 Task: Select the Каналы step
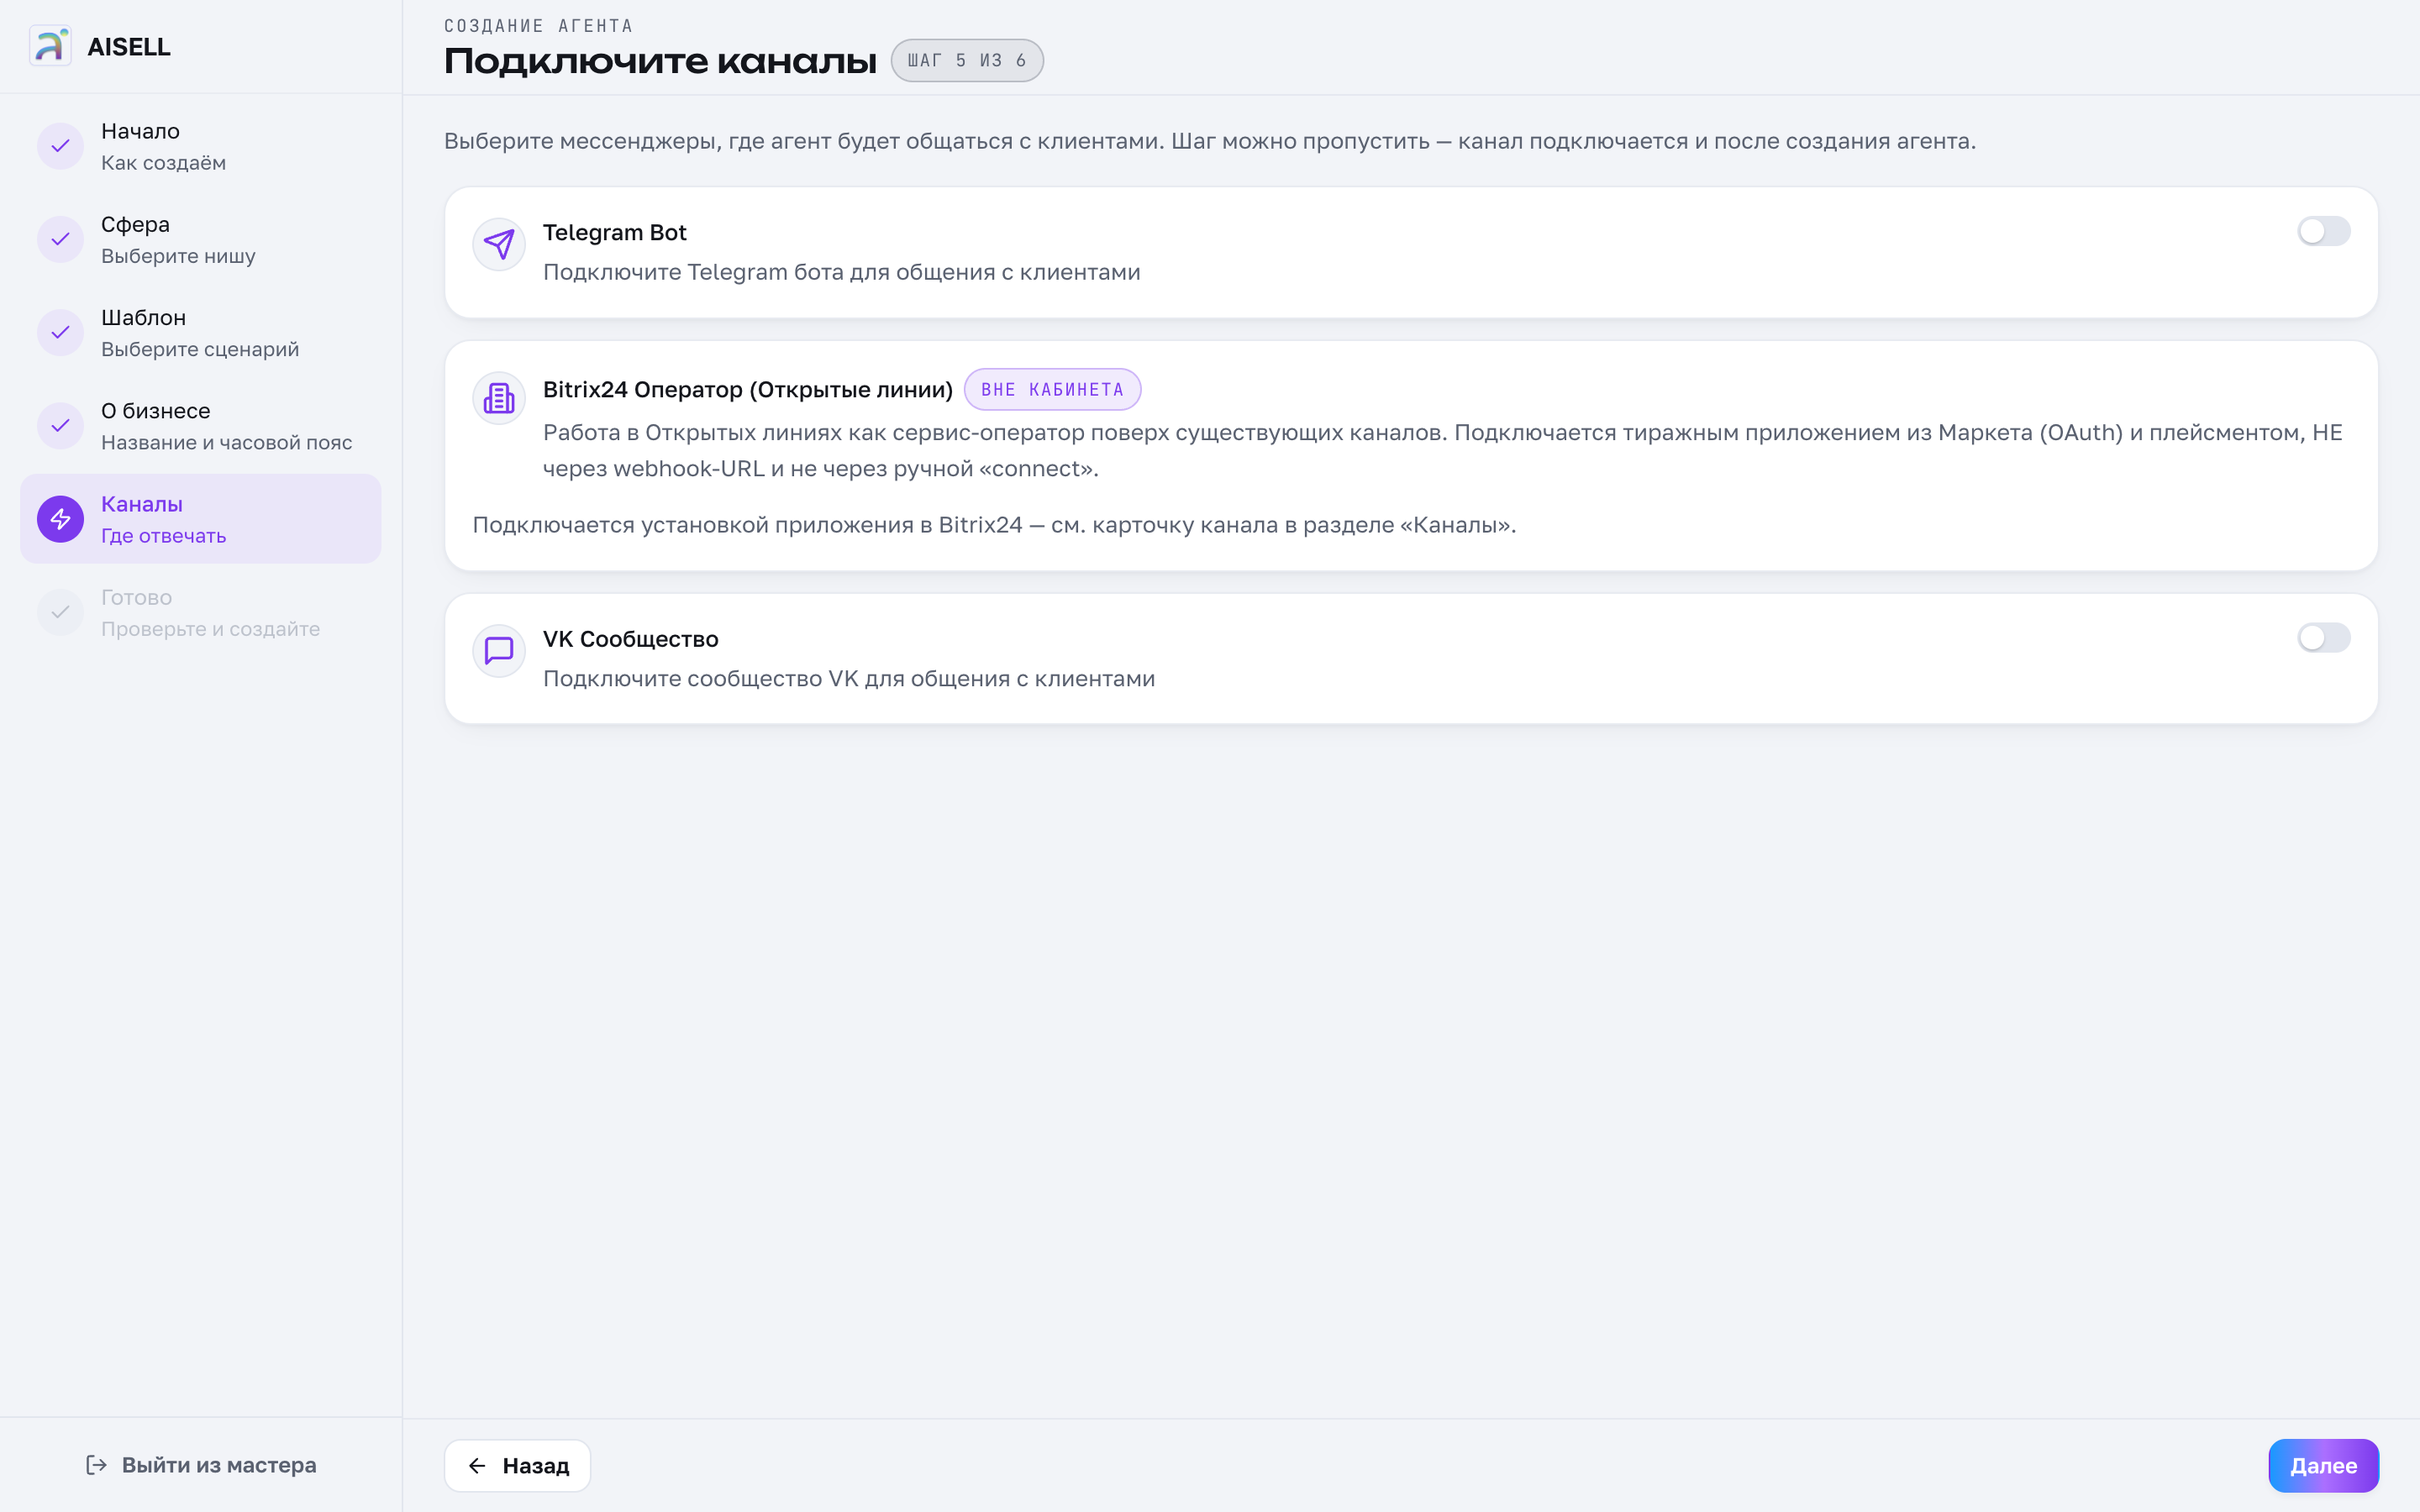coord(201,519)
